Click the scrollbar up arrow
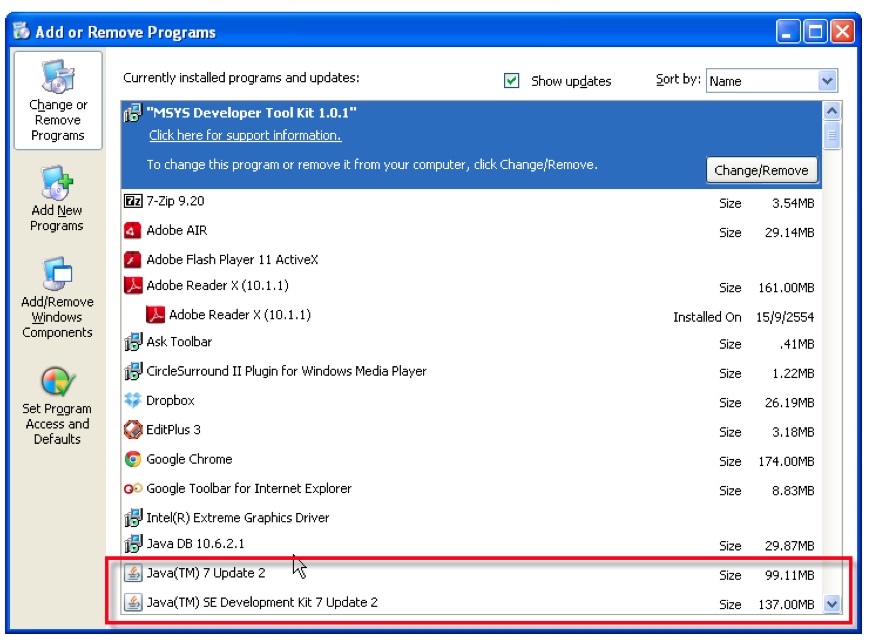The image size is (870, 642). click(832, 112)
